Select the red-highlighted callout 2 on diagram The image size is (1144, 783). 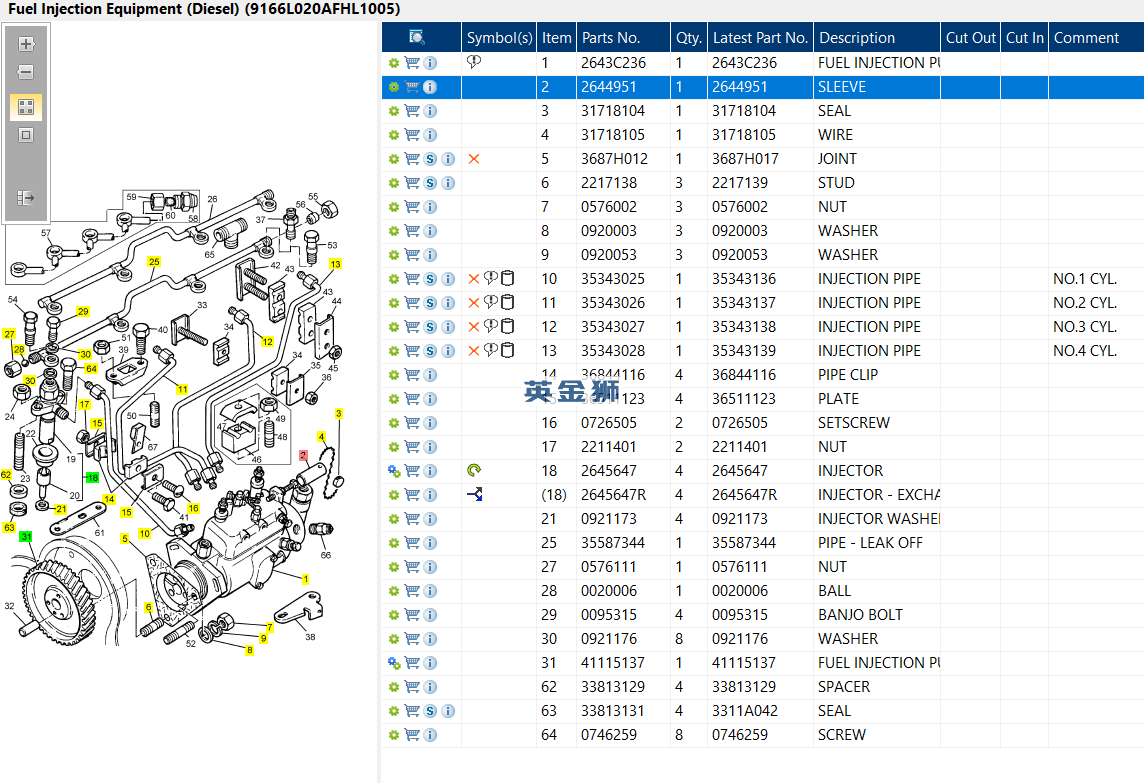(303, 455)
